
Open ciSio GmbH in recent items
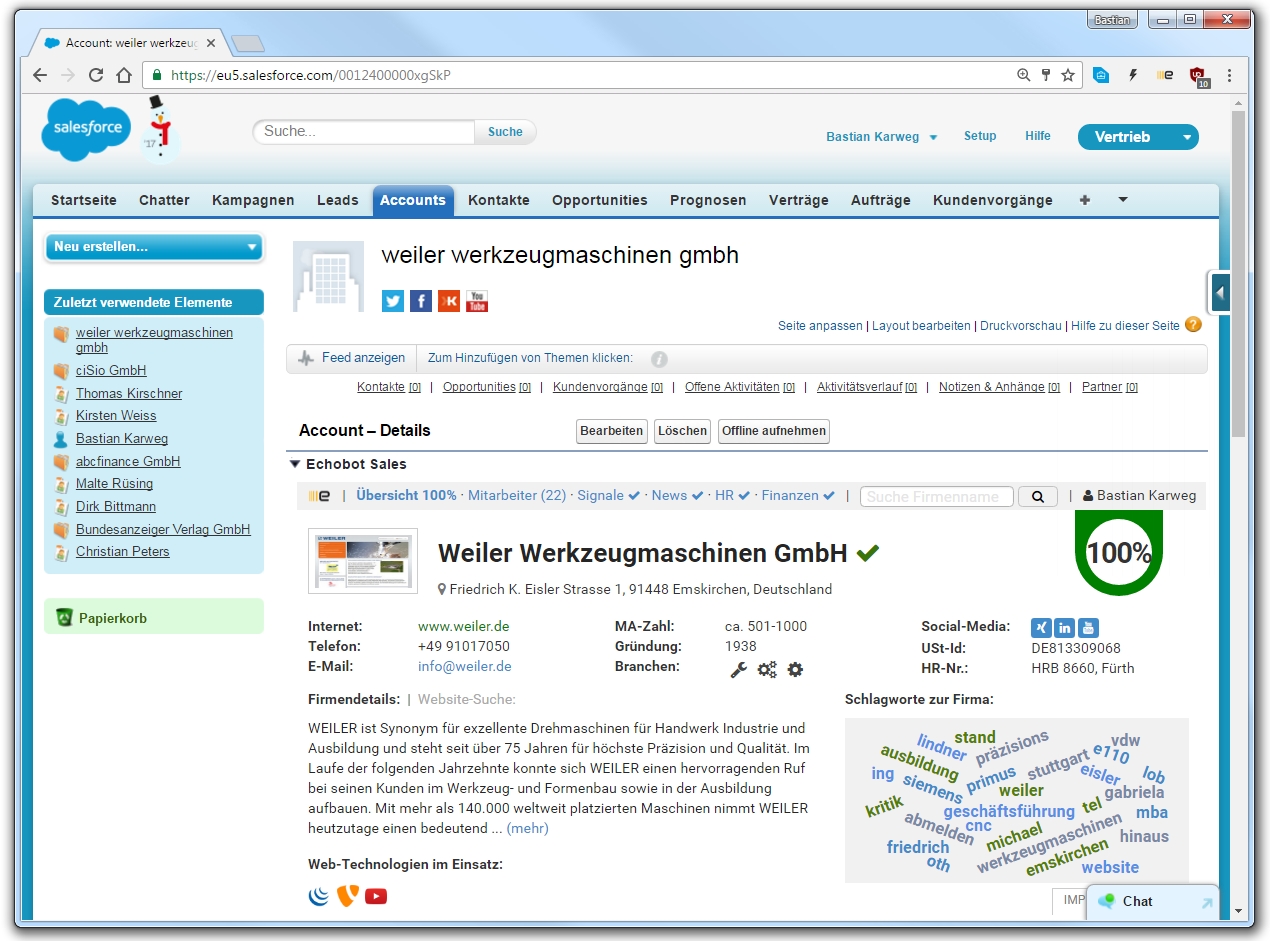[111, 370]
